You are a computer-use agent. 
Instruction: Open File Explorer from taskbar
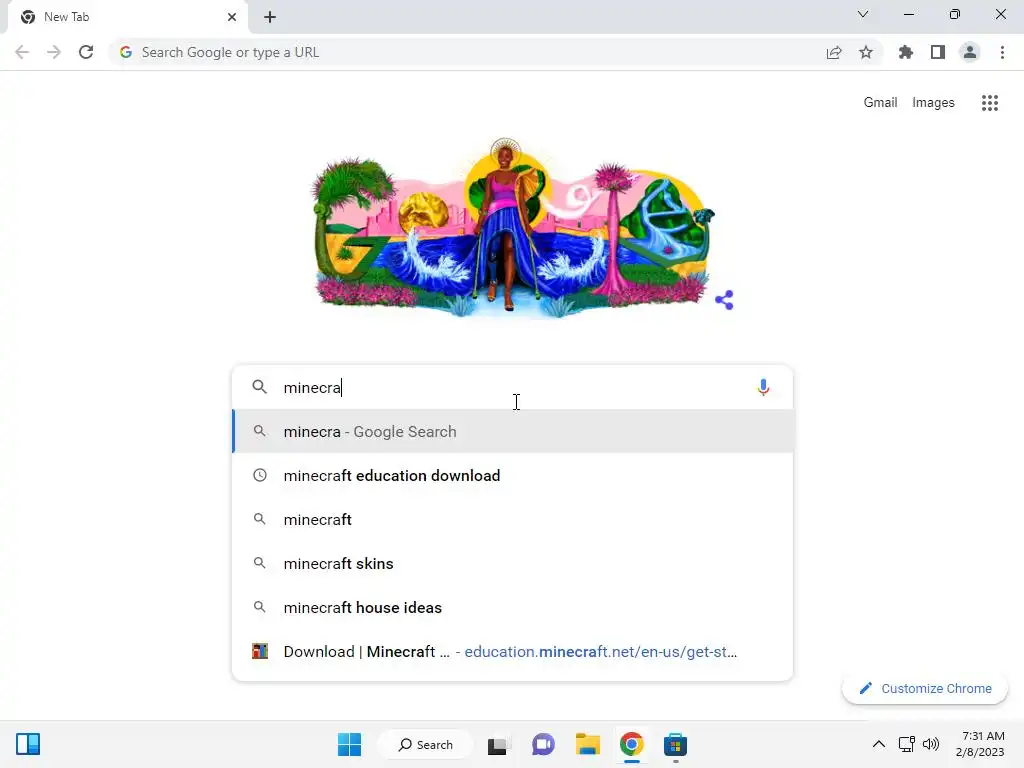tap(588, 744)
